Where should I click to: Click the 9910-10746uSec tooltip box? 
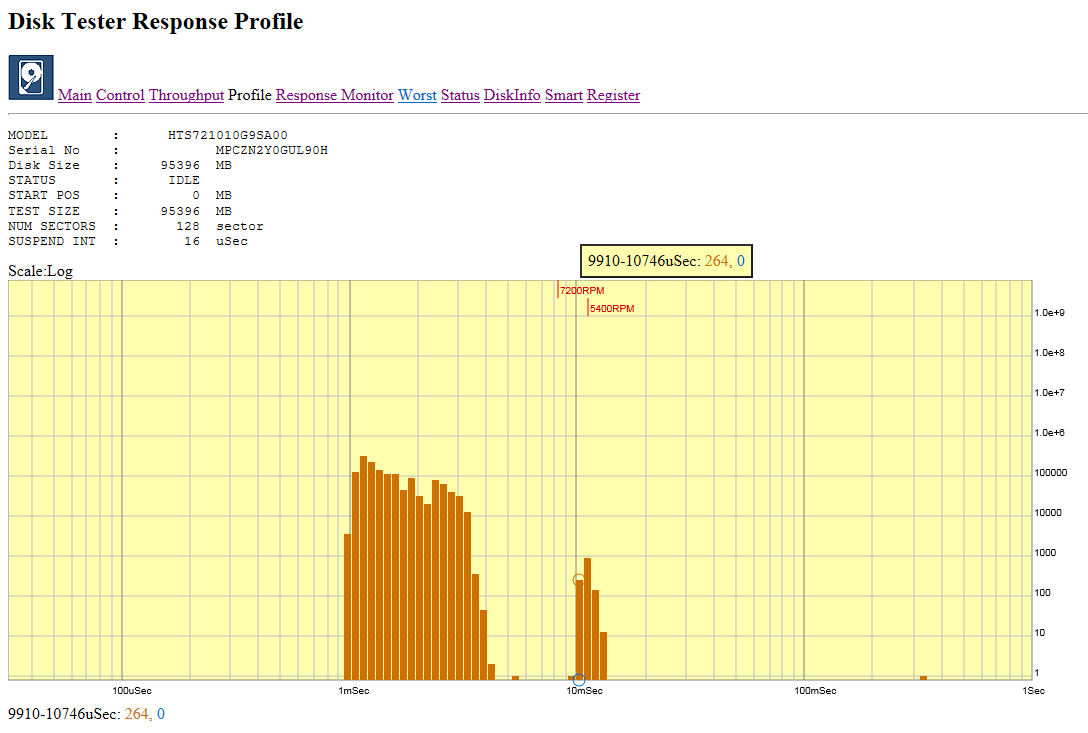point(666,261)
